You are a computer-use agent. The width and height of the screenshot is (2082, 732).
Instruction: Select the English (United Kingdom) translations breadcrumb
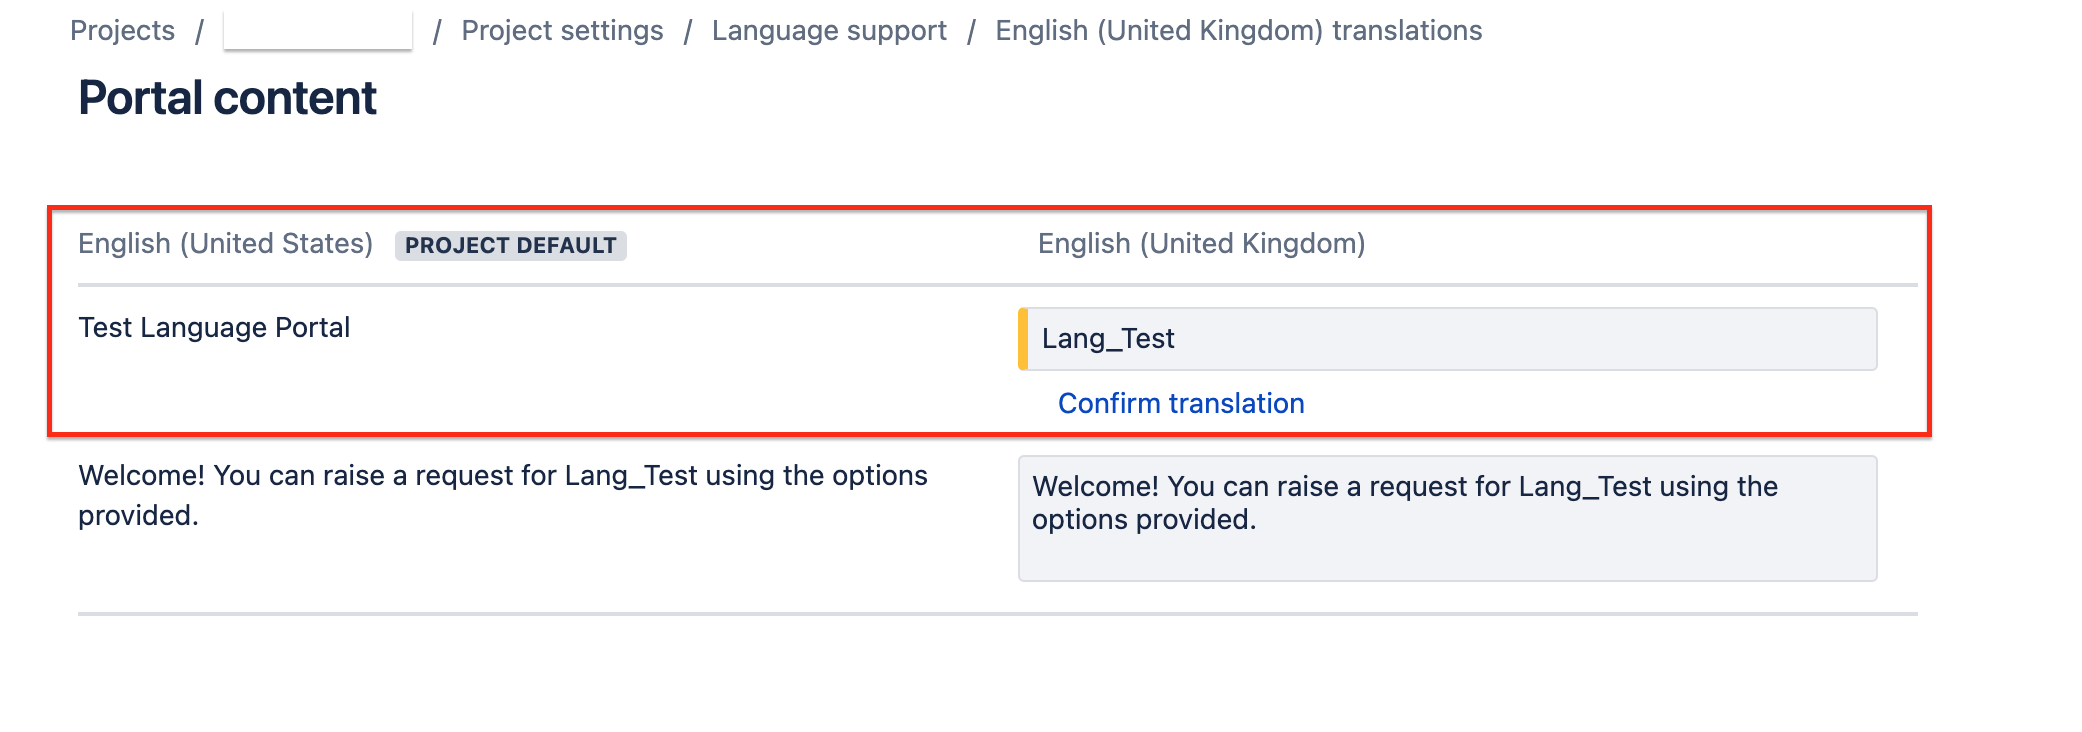coord(1239,30)
